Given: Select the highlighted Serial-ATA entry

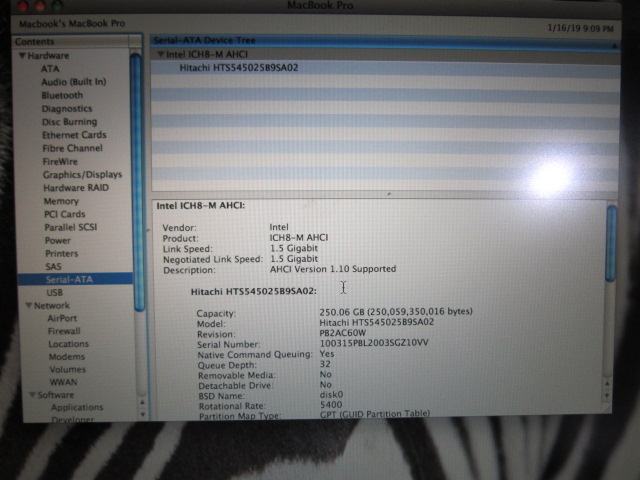Looking at the screenshot, I should coord(75,279).
